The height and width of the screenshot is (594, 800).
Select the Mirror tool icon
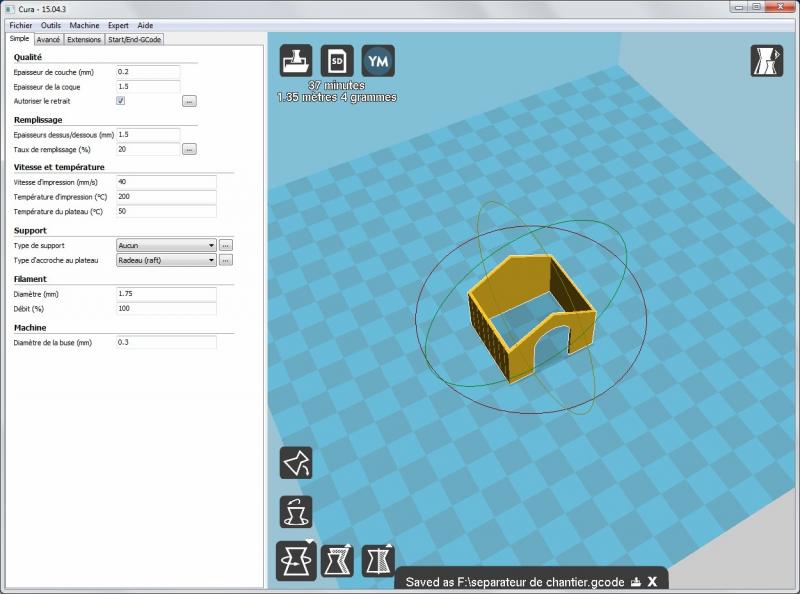coord(378,561)
